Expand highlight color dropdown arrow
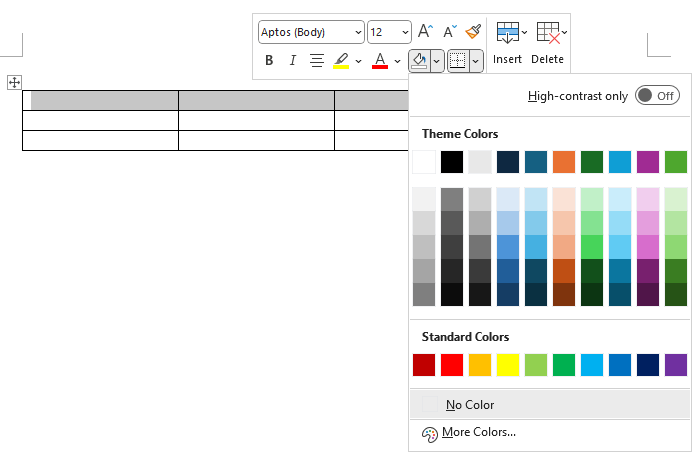 click(x=358, y=61)
